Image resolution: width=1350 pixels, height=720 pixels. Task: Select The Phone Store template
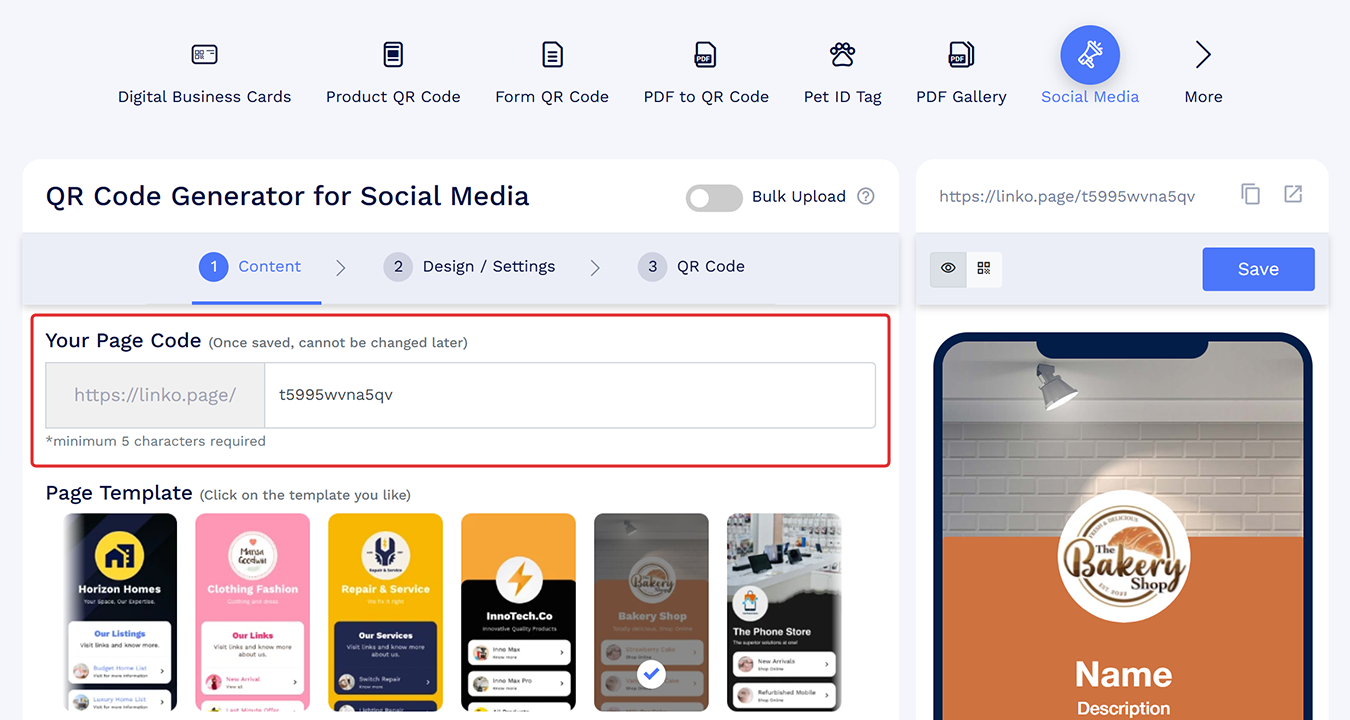[x=784, y=612]
